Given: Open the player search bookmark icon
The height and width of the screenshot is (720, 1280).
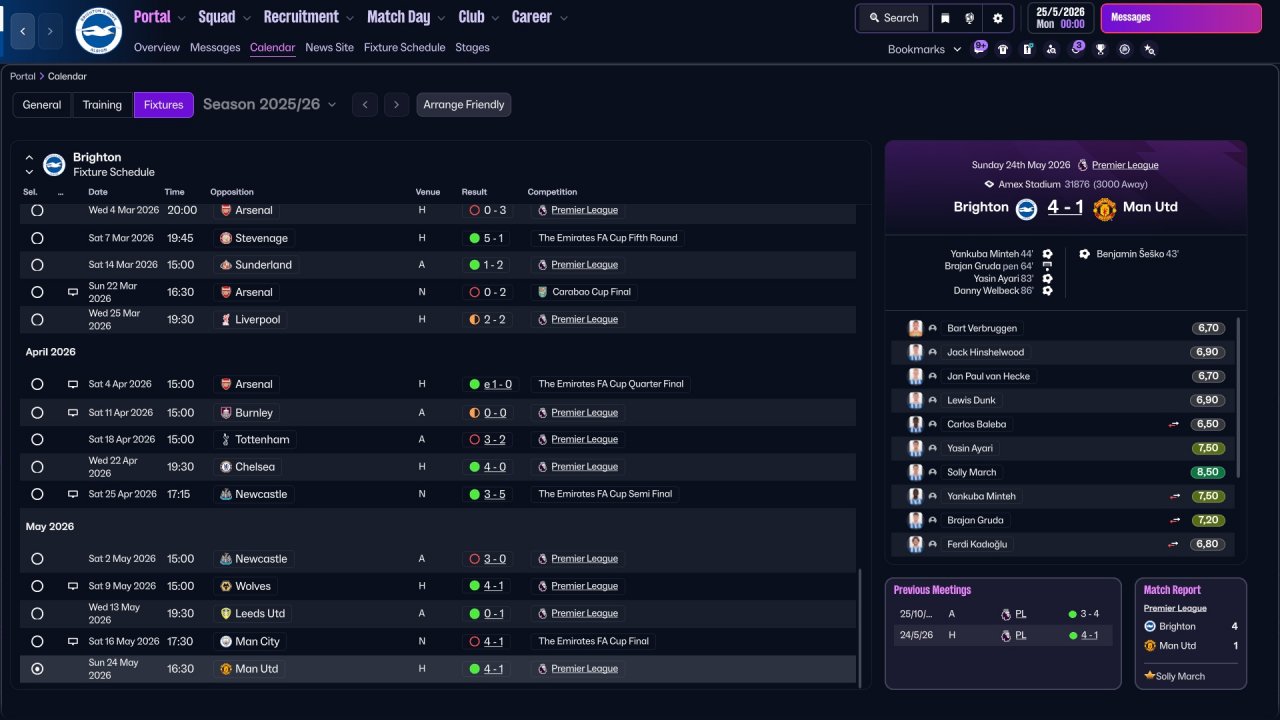Looking at the screenshot, I should pos(1051,49).
